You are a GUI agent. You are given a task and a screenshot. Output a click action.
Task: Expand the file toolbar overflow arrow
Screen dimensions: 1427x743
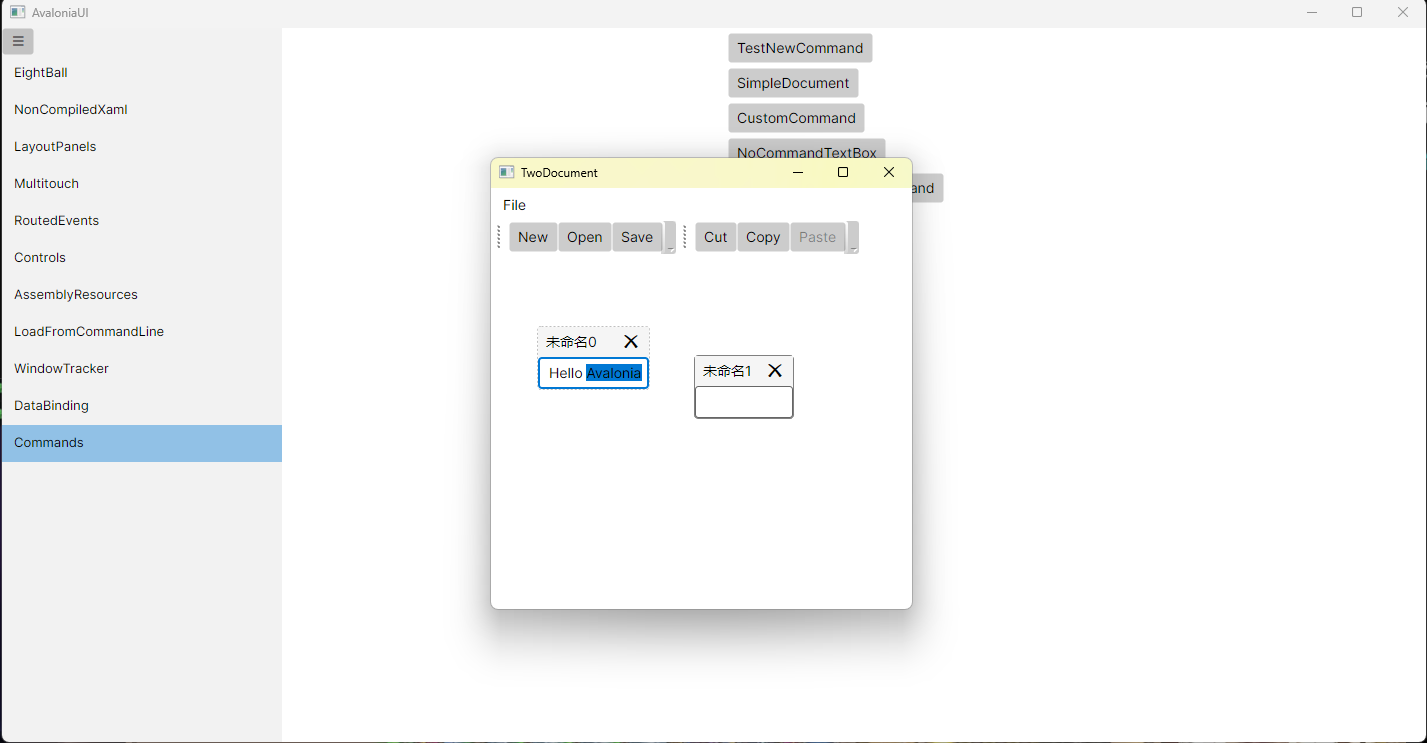tap(670, 238)
